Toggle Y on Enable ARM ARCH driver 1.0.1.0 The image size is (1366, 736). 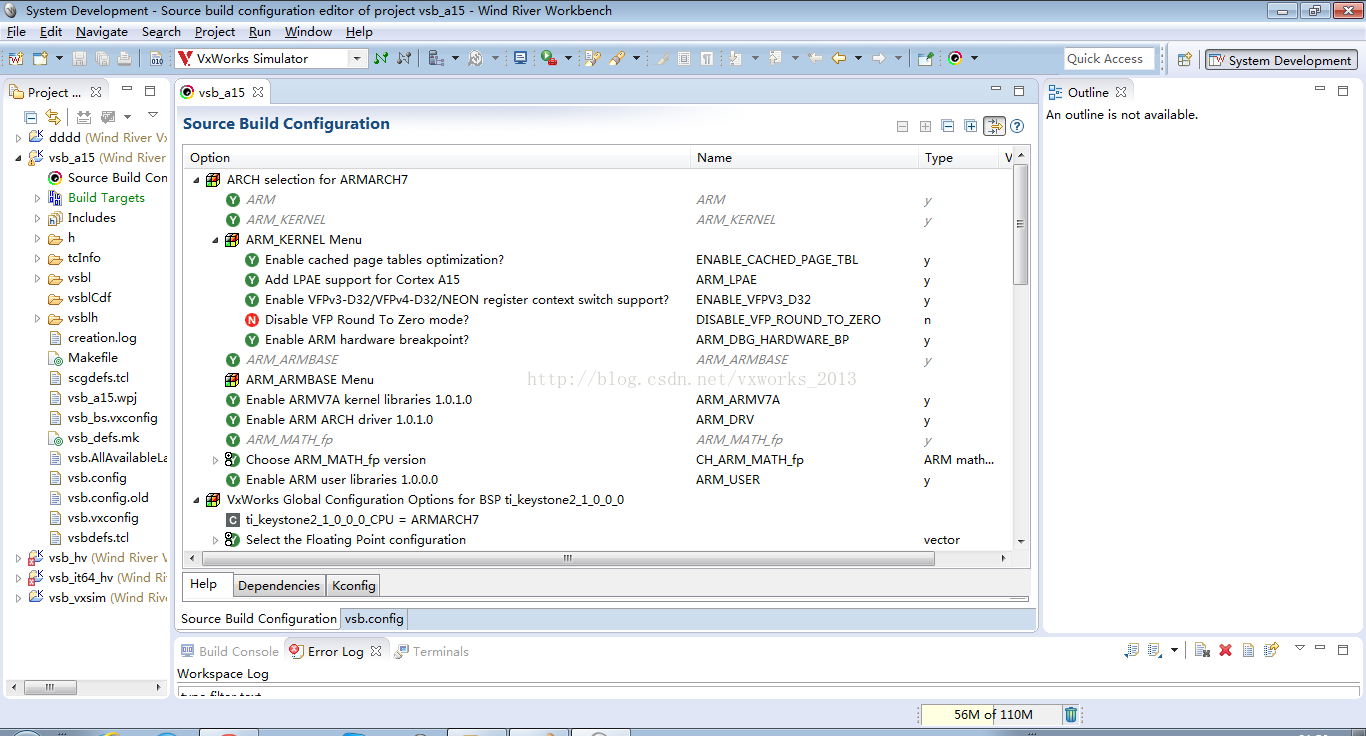point(233,420)
